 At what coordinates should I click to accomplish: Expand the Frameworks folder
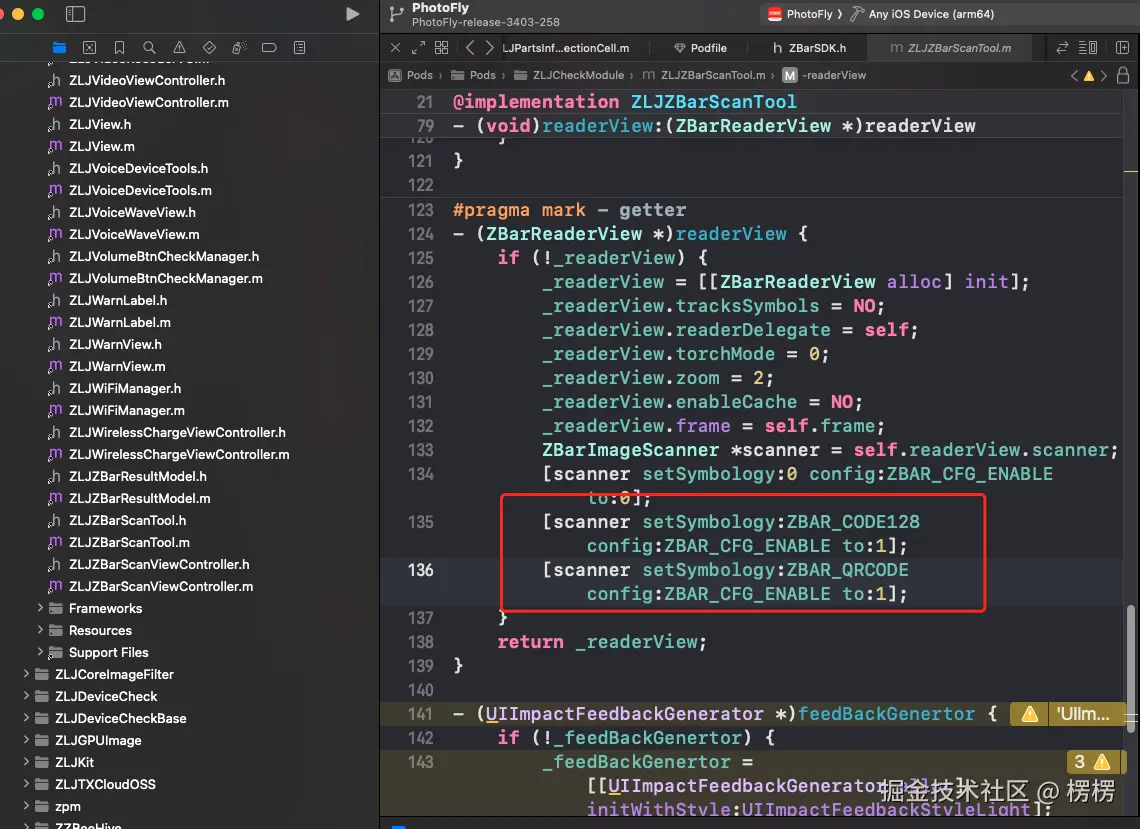pos(41,608)
